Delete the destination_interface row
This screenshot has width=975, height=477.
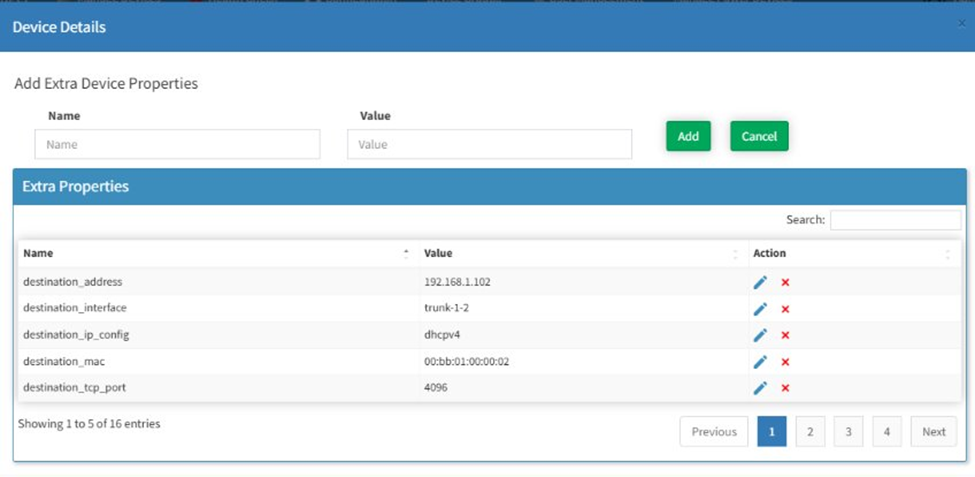[x=785, y=309]
